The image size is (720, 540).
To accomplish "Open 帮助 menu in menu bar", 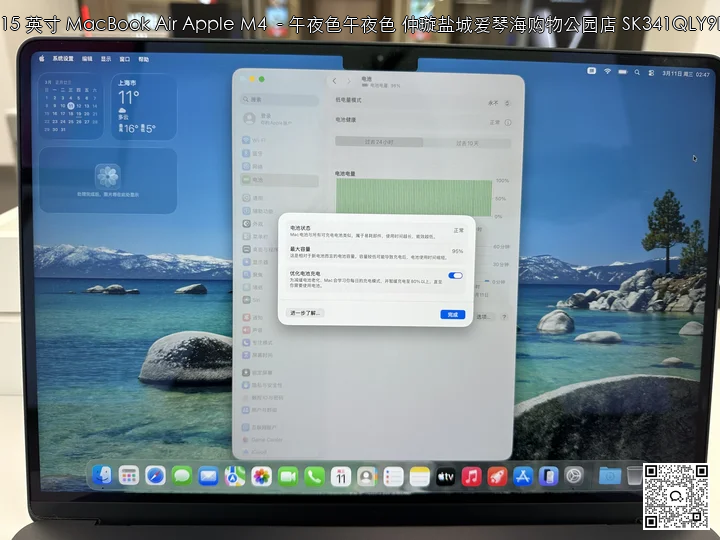I will pos(144,59).
